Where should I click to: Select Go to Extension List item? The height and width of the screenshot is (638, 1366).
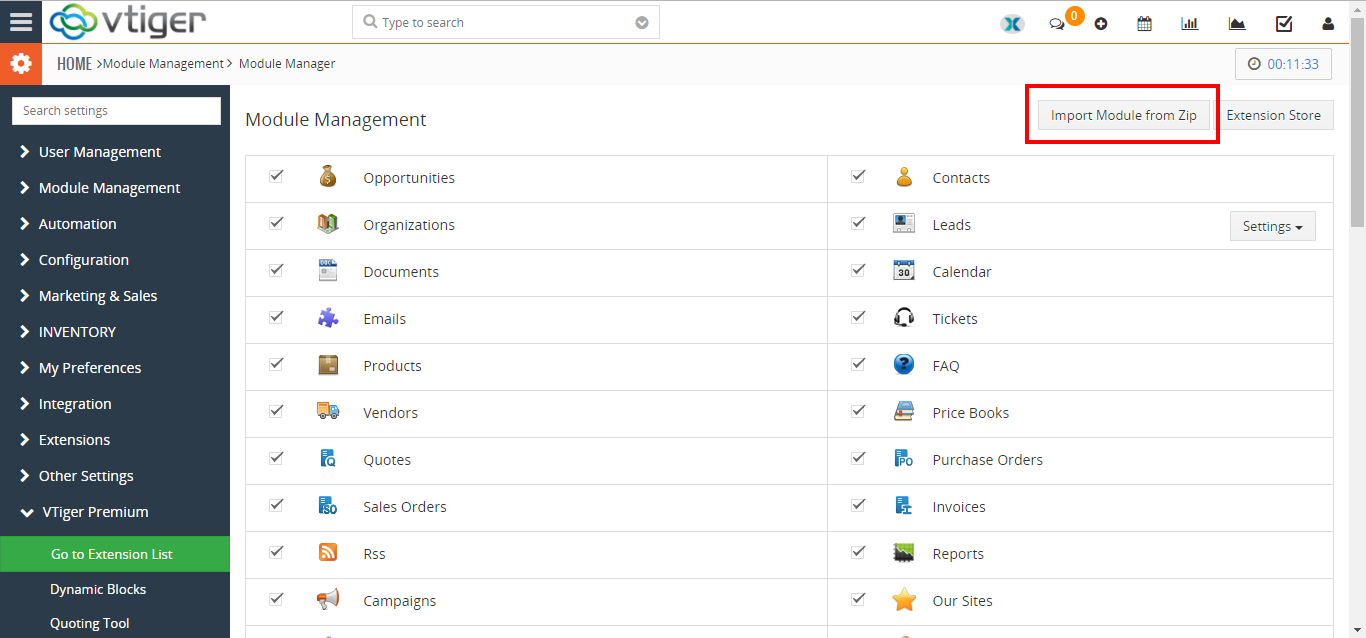[x=115, y=554]
